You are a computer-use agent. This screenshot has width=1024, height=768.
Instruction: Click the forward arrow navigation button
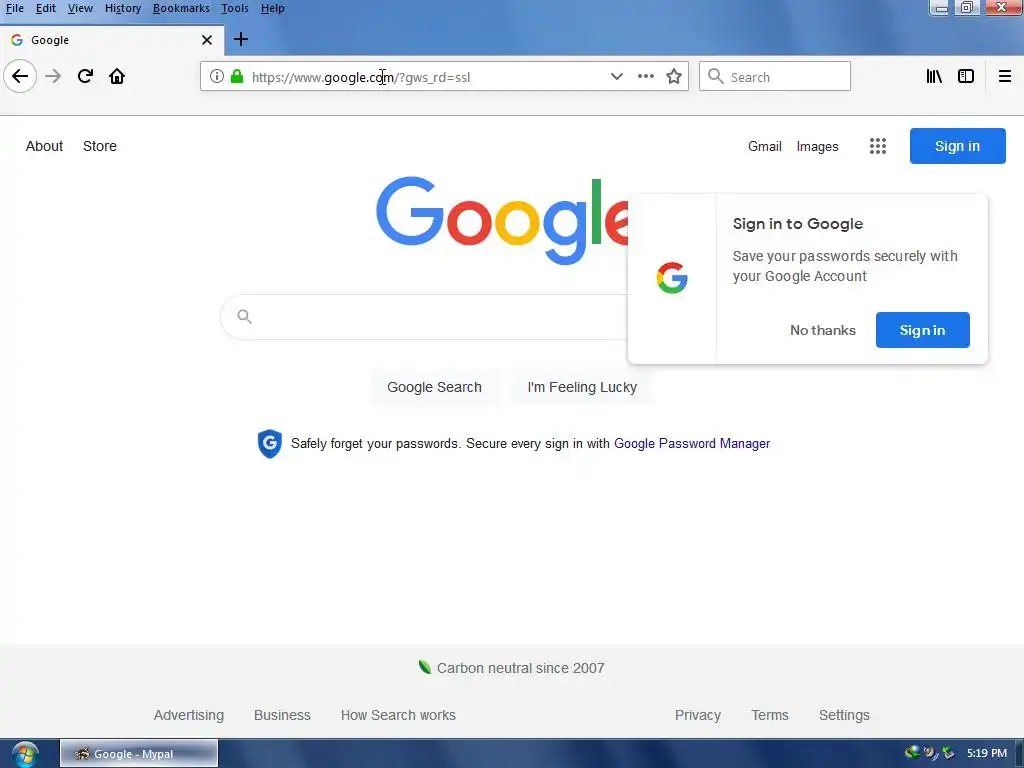(x=53, y=76)
